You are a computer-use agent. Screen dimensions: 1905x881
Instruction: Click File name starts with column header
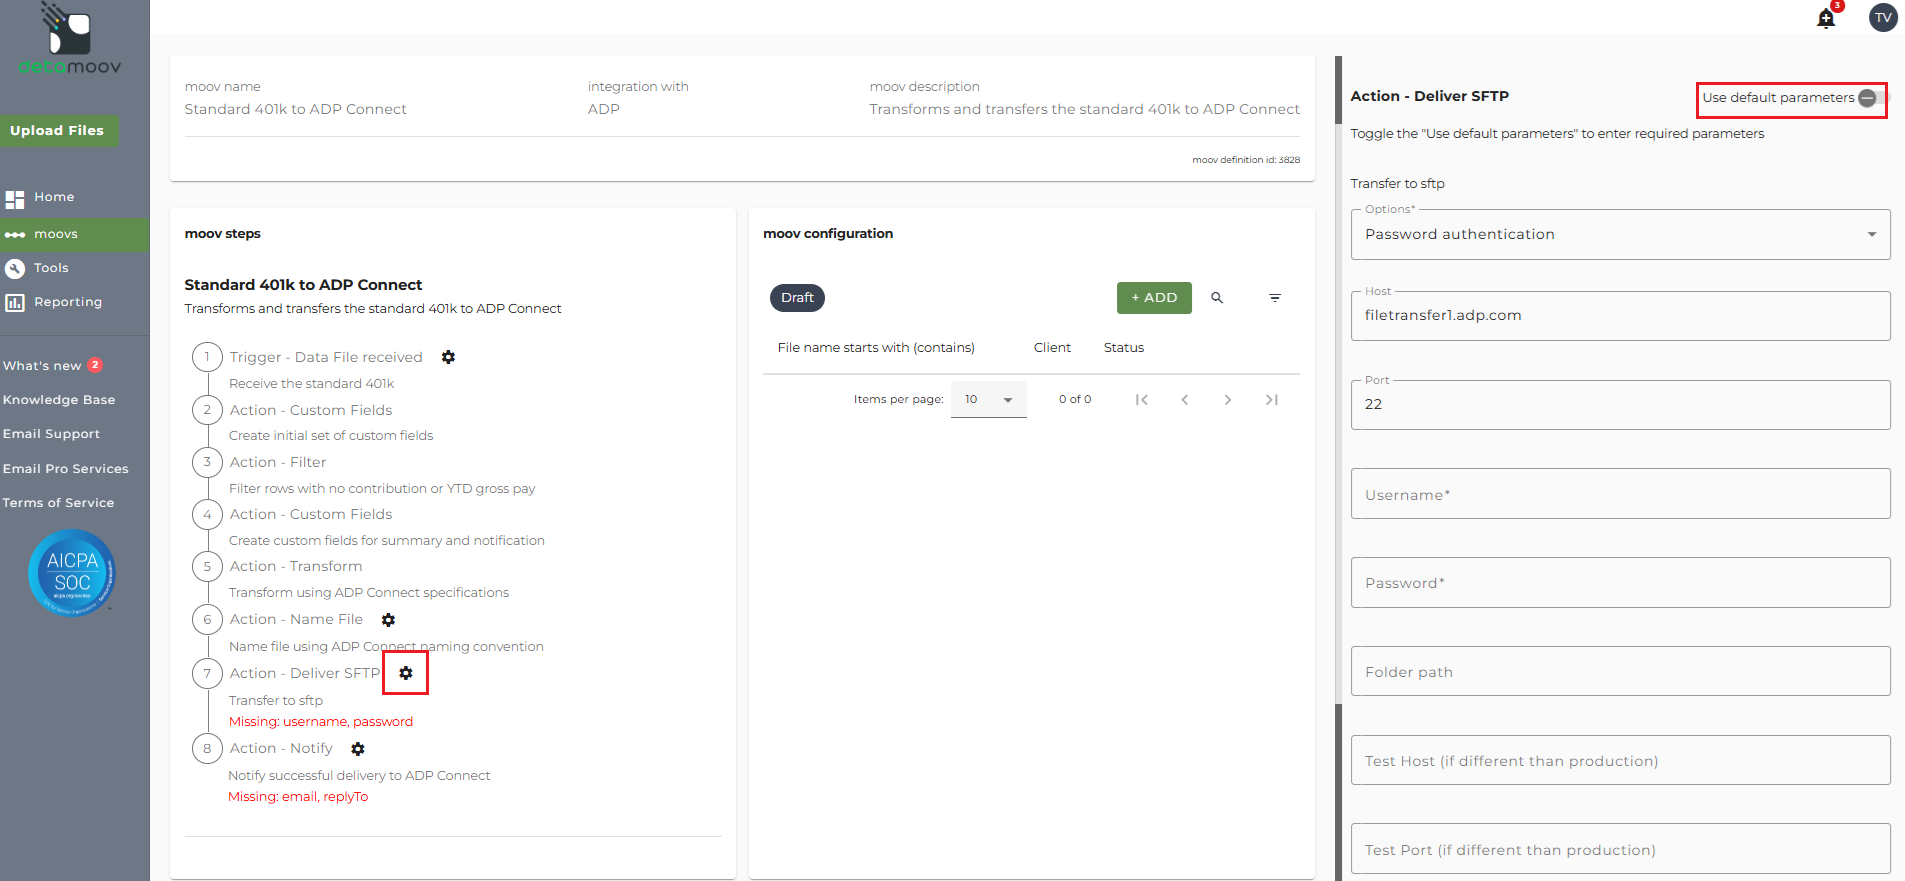tap(876, 348)
